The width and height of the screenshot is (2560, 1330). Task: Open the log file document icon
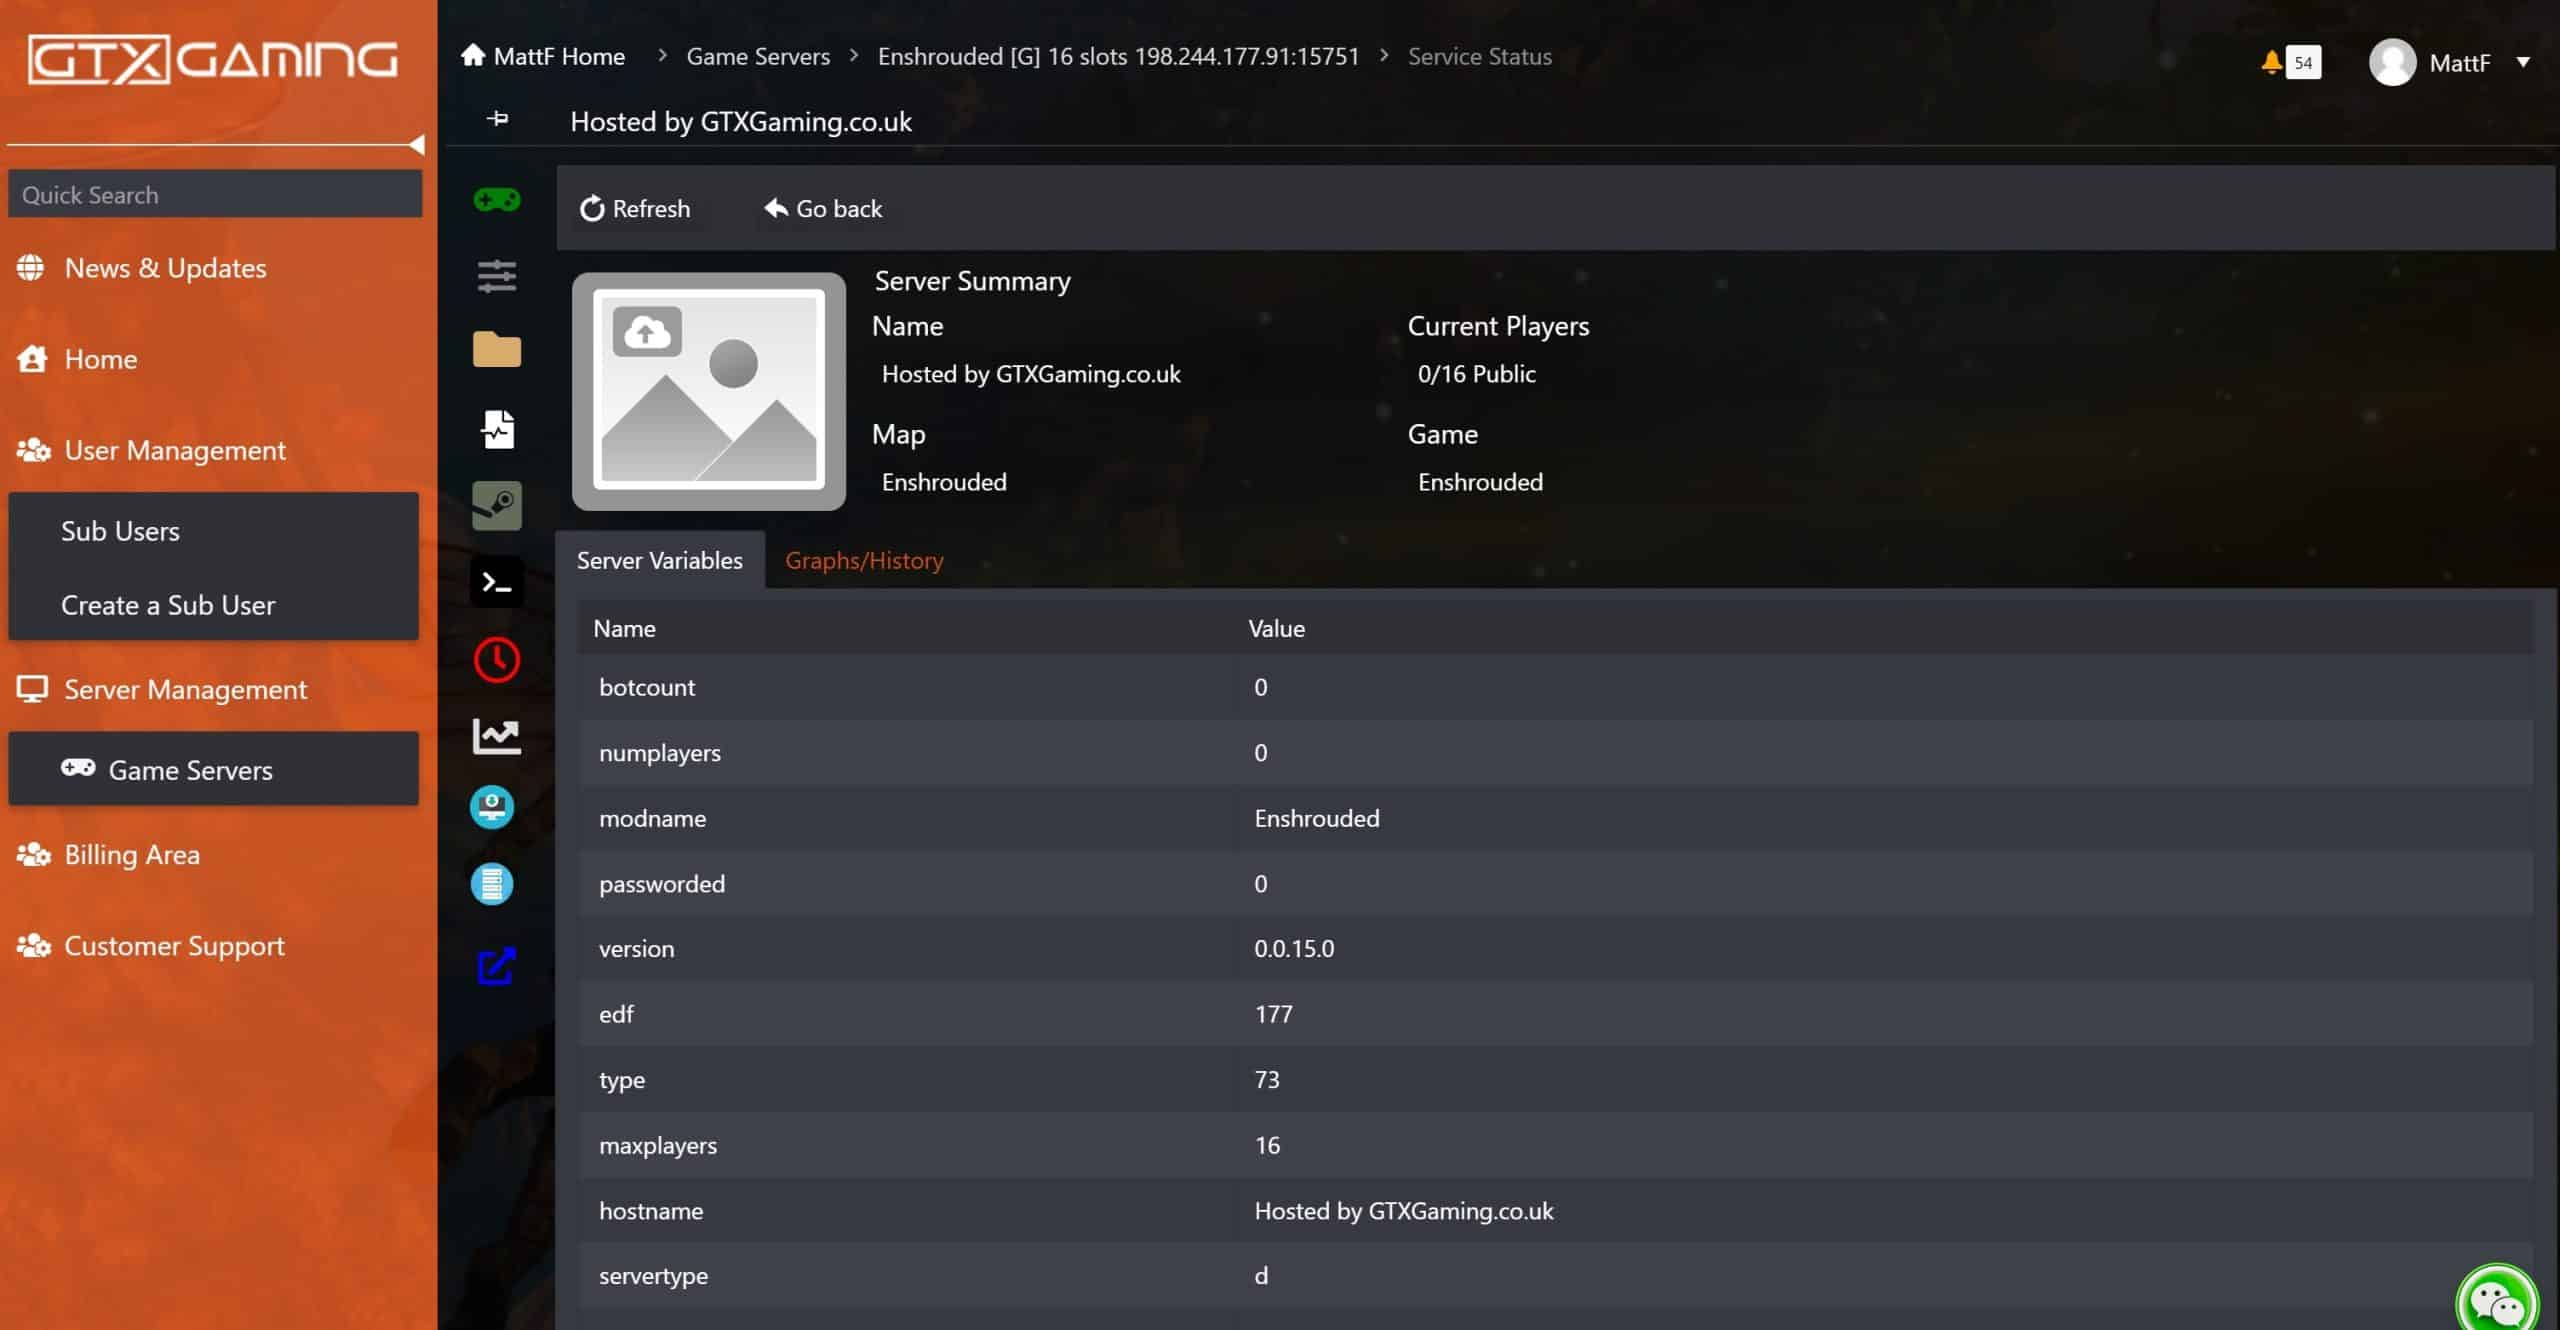496,428
